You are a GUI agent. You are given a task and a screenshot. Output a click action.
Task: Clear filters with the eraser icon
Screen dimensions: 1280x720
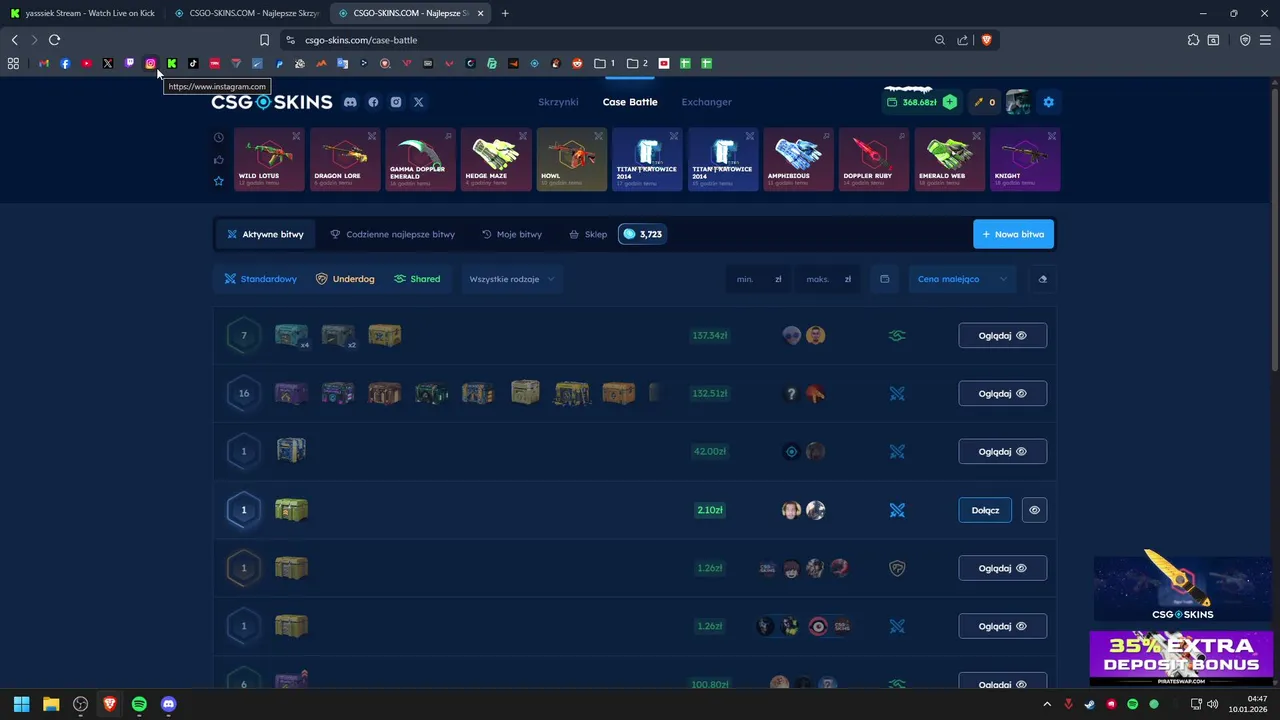pos(1042,279)
